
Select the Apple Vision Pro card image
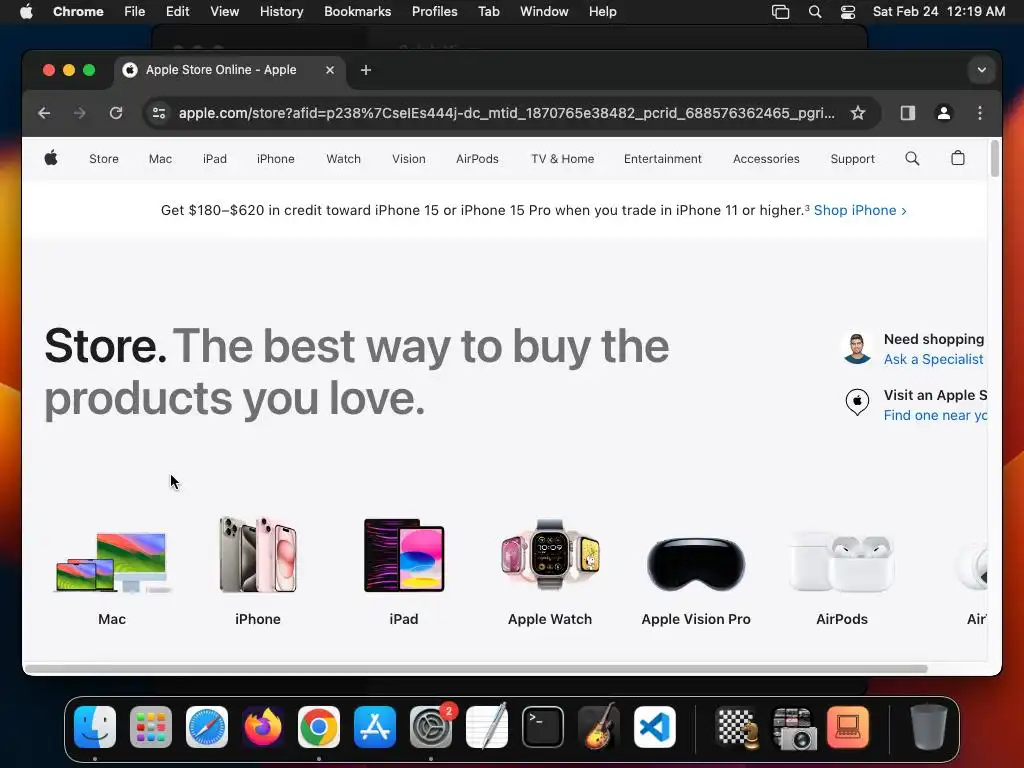pos(696,564)
